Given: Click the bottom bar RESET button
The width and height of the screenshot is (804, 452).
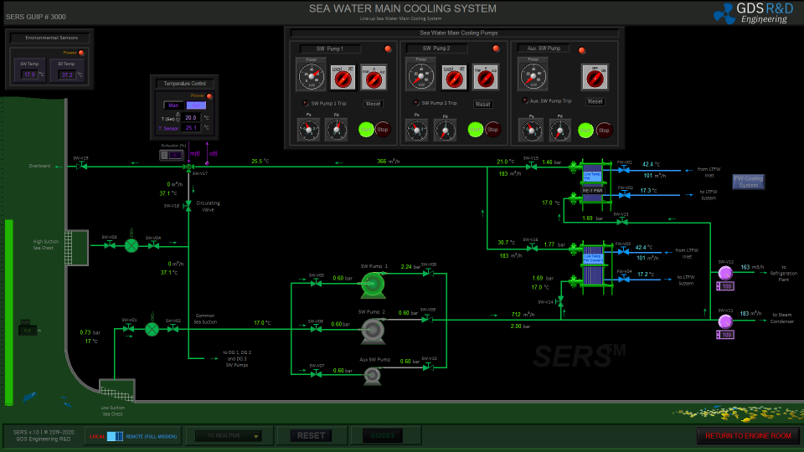Looking at the screenshot, I should pyautogui.click(x=311, y=436).
